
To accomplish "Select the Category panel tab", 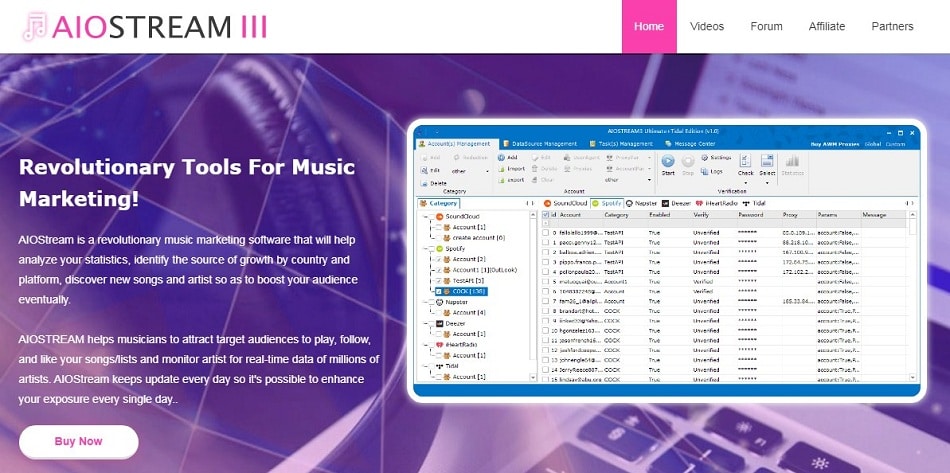I will point(439,203).
